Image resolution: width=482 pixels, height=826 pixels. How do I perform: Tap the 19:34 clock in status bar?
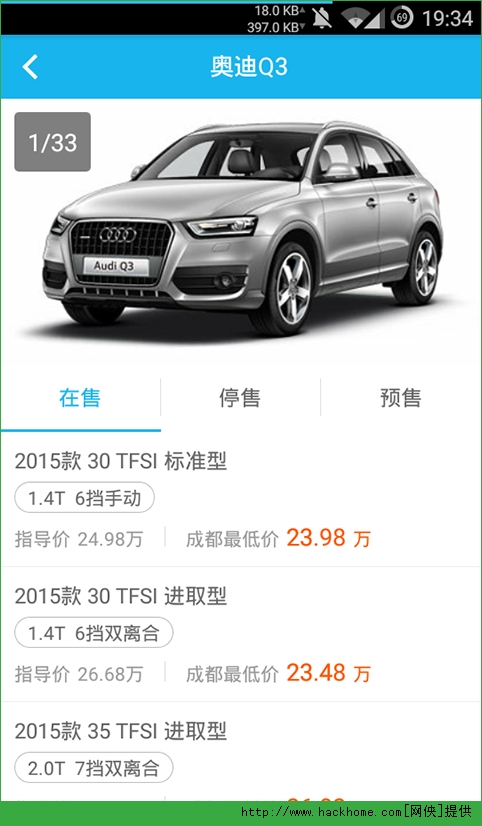point(448,18)
